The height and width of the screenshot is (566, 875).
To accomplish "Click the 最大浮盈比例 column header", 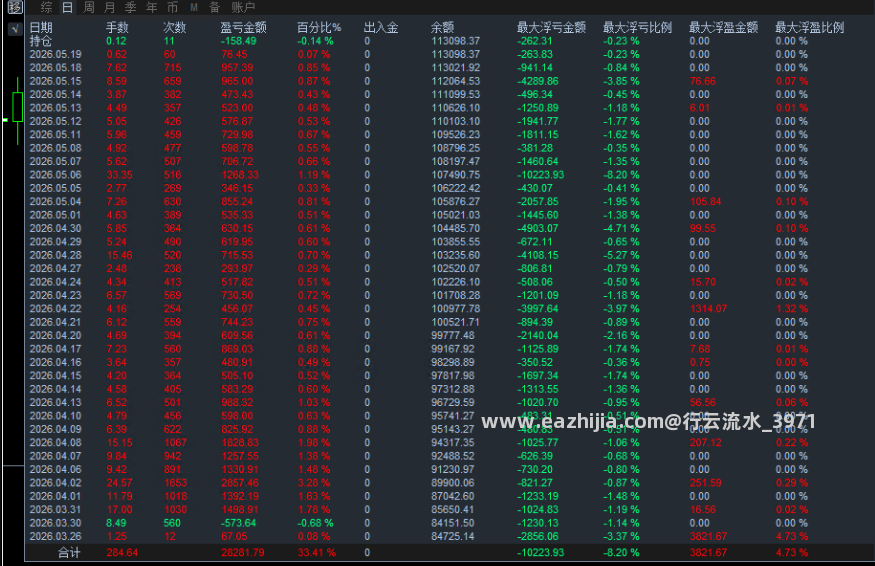I will pos(809,27).
